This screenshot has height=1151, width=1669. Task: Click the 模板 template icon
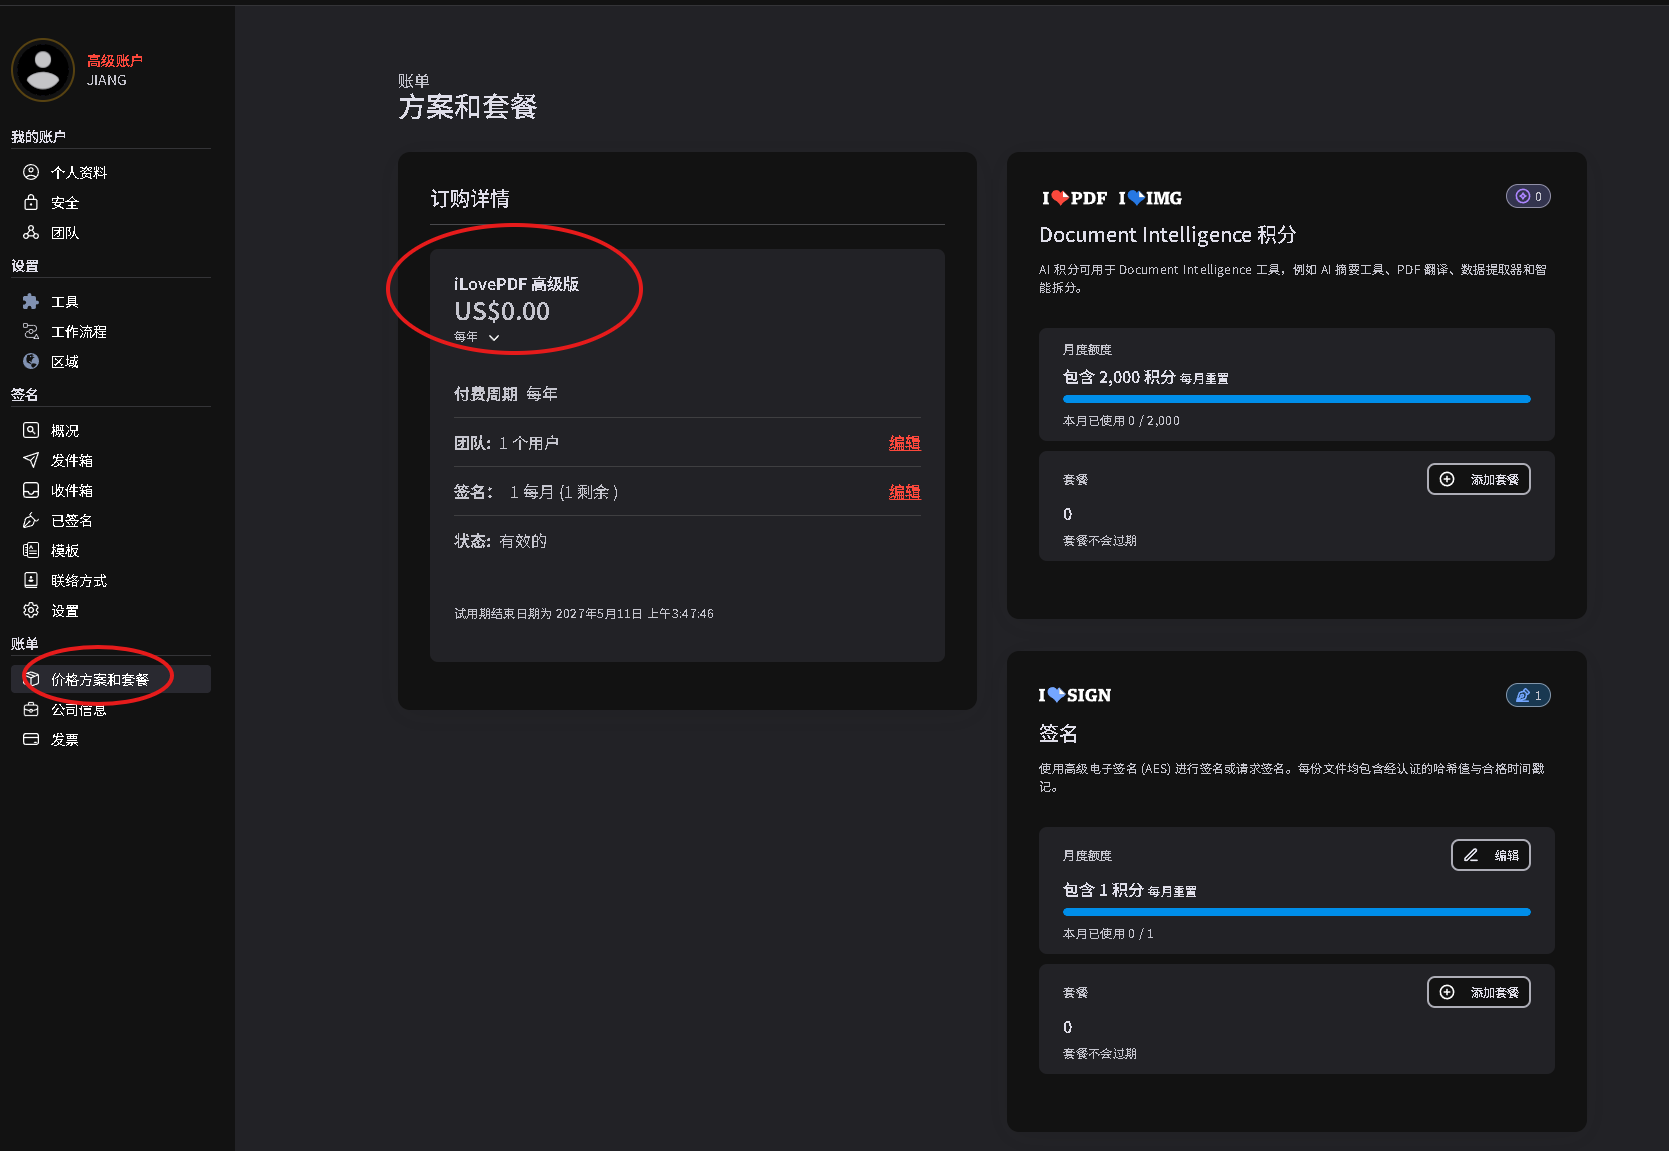pyautogui.click(x=31, y=550)
